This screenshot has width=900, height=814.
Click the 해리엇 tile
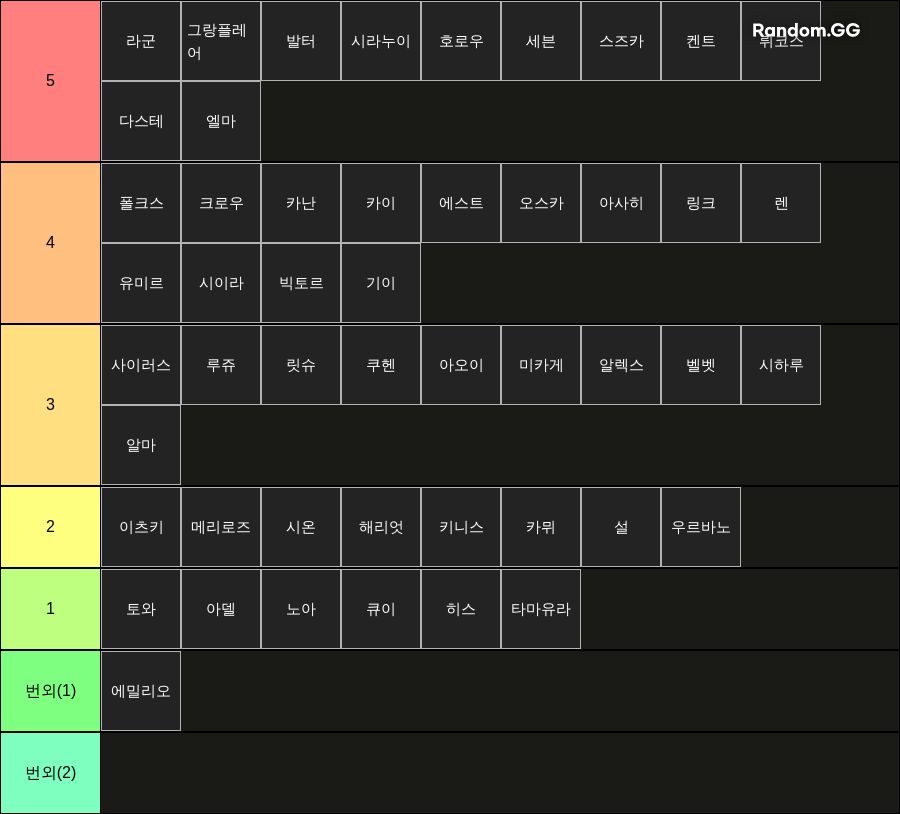click(381, 527)
